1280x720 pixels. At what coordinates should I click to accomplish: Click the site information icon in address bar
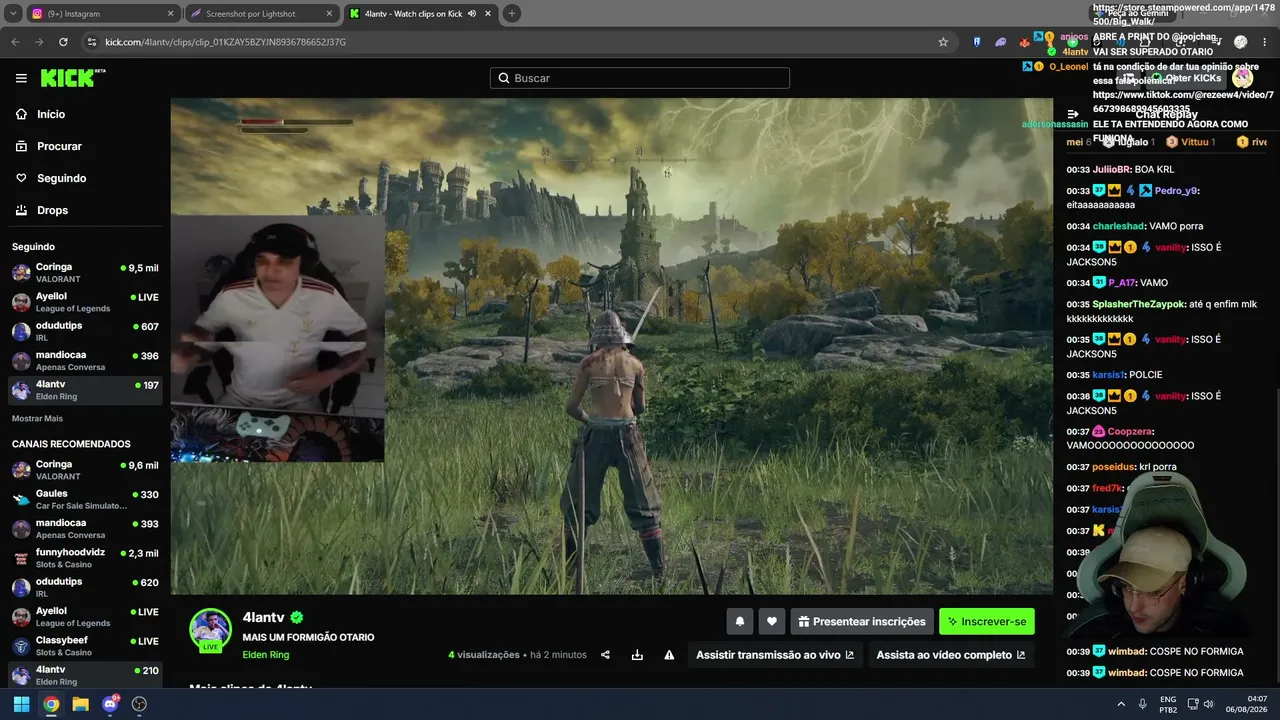coord(92,42)
